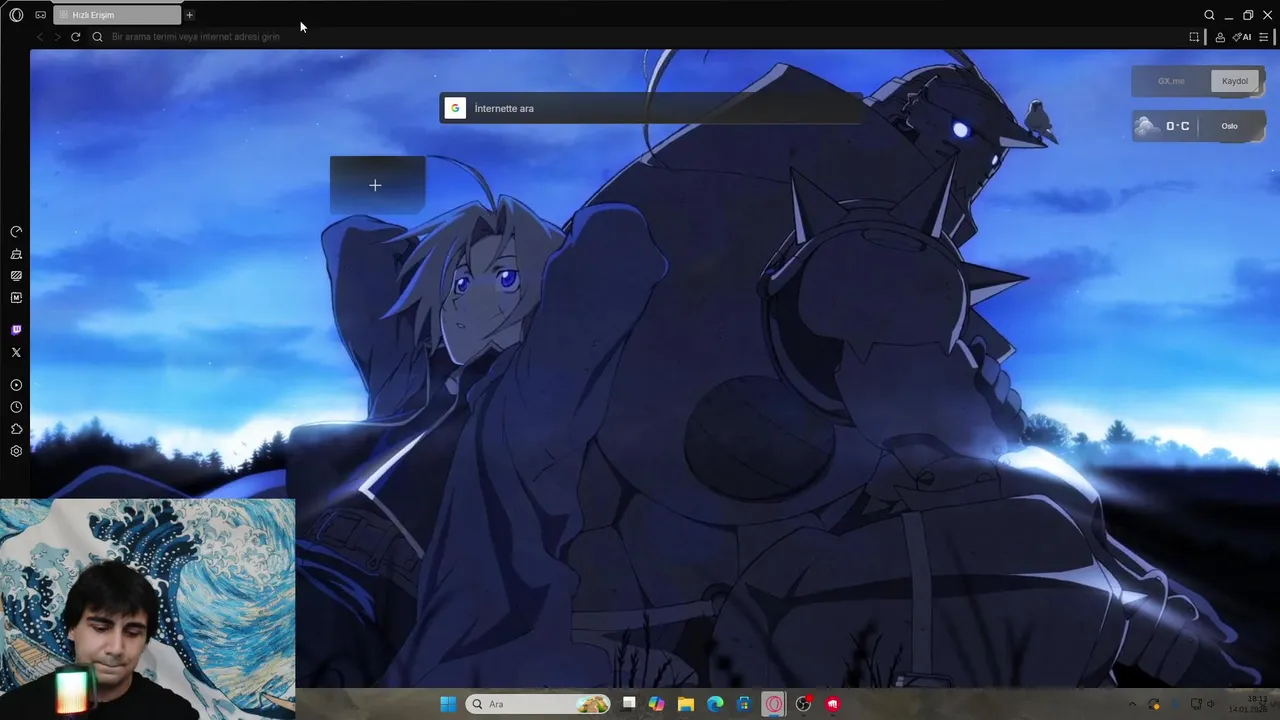This screenshot has width=1280, height=720.
Task: Open Easy Setup sliders icon
Action: coord(1264,37)
